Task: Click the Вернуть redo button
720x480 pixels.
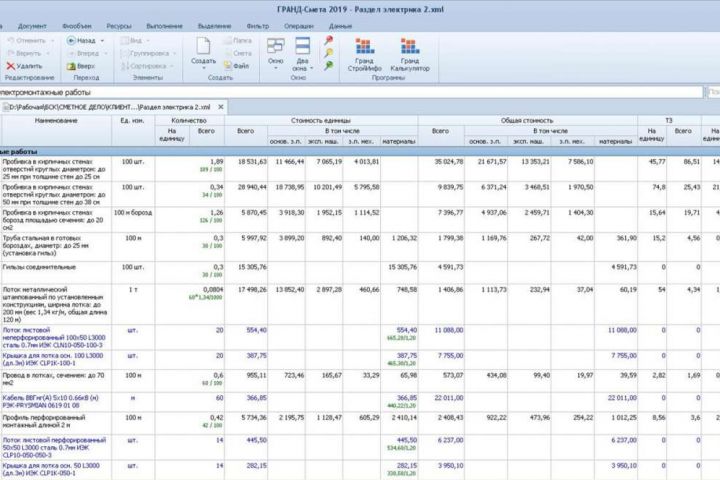Action: tap(24, 53)
